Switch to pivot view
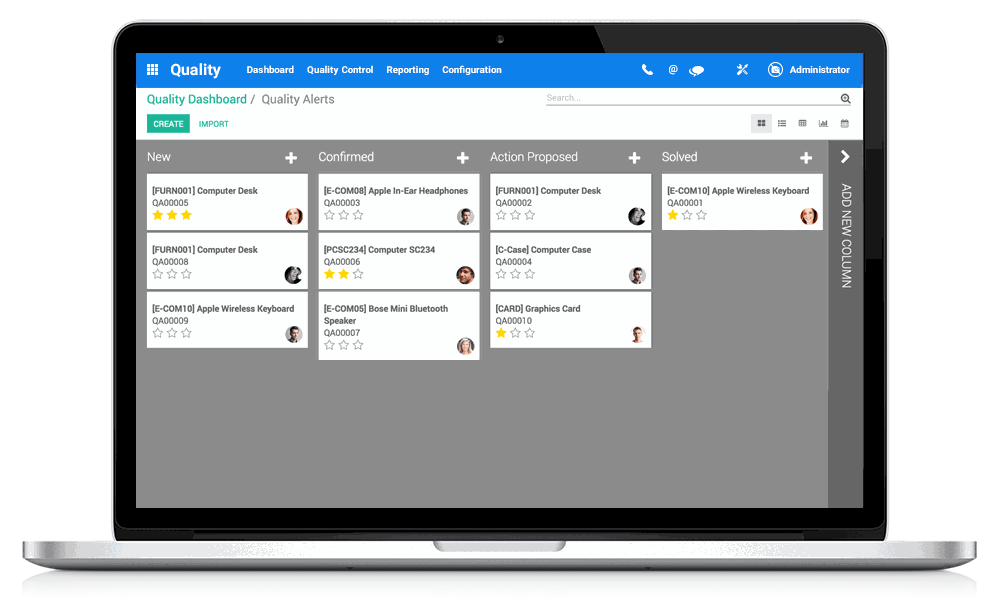 [802, 123]
